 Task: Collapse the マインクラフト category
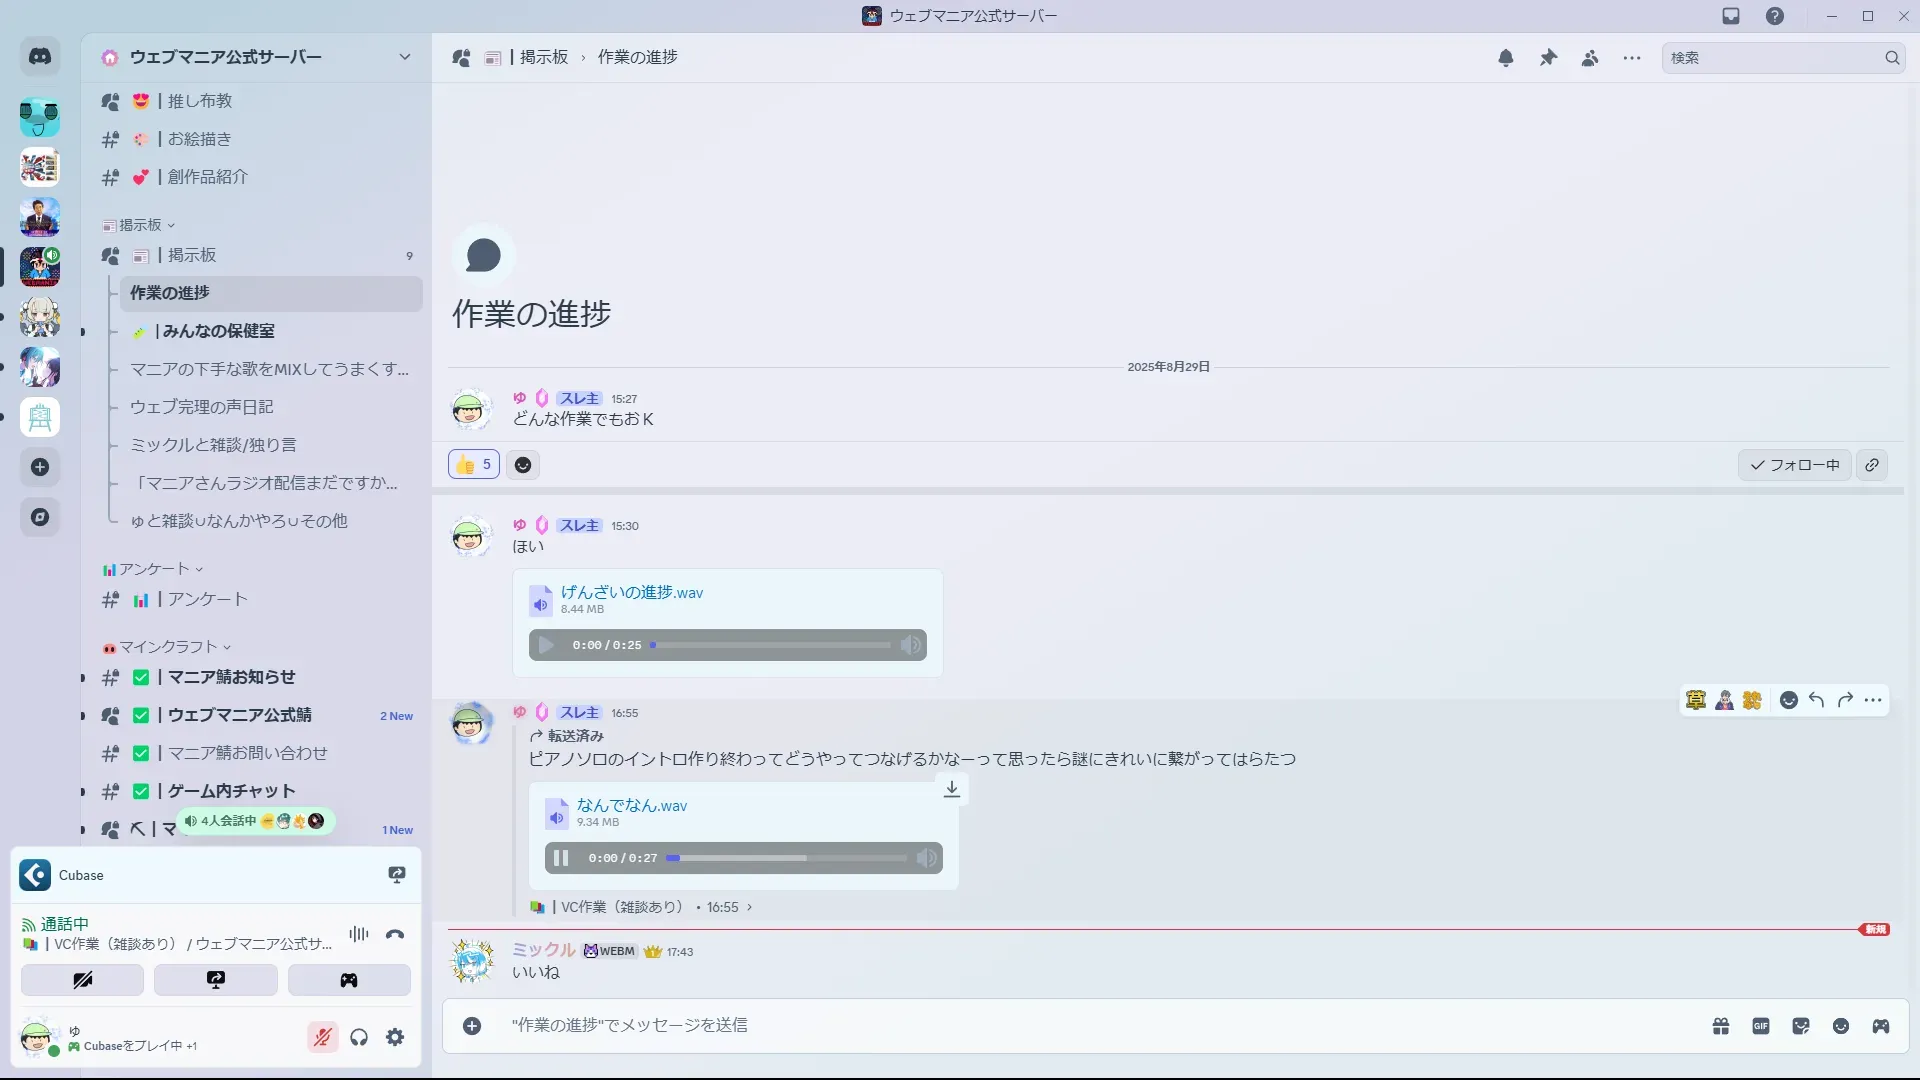[x=167, y=647]
